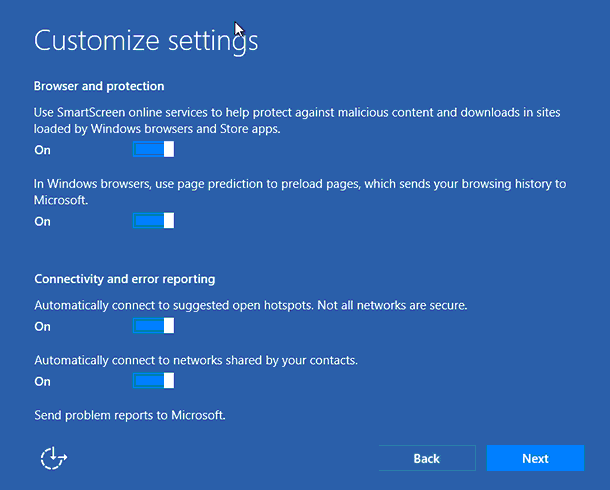610x490 pixels.
Task: Click Send problem reports to Microsoft text
Action: (x=130, y=415)
